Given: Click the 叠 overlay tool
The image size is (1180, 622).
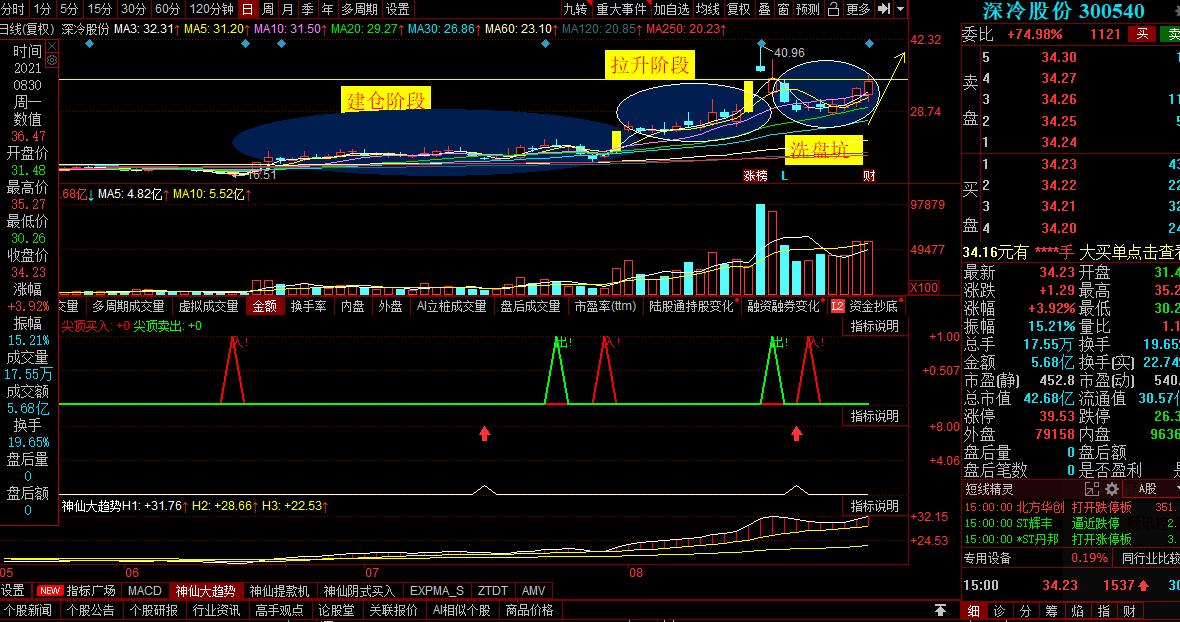Looking at the screenshot, I should pos(764,9).
